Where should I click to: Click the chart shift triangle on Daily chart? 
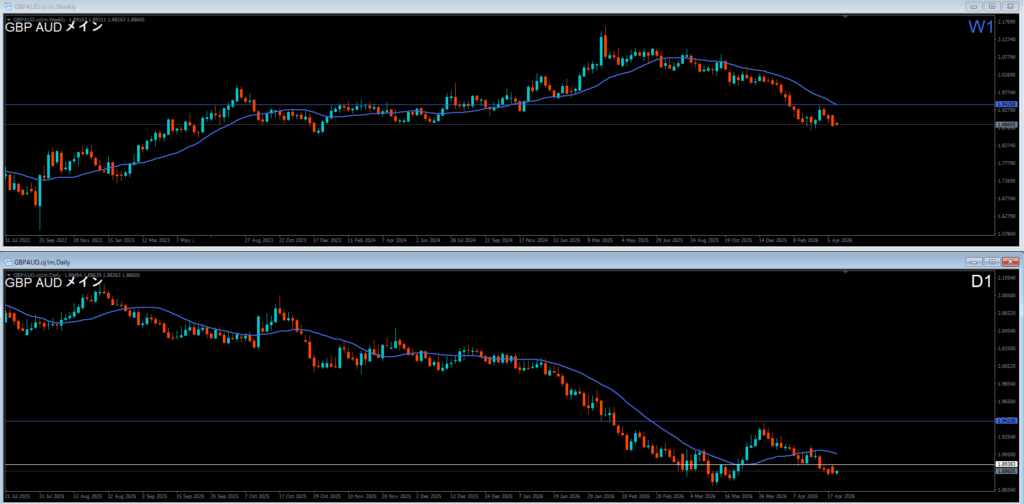(846, 272)
